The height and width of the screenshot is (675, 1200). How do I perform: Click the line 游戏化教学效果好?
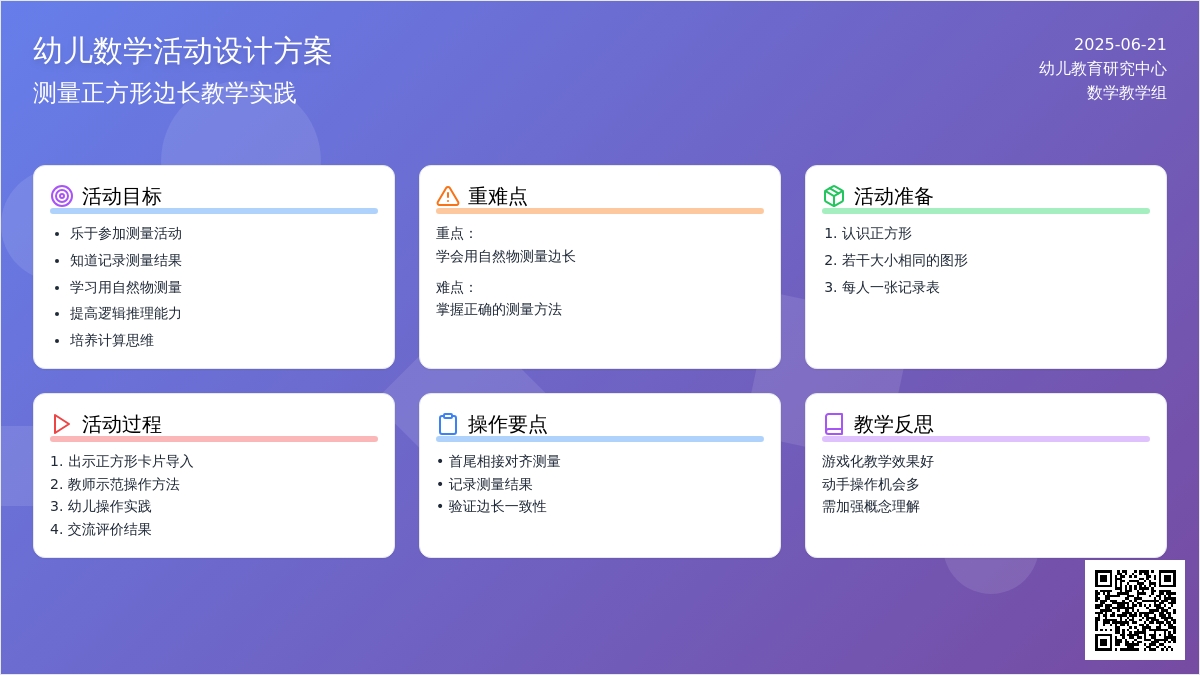click(x=878, y=461)
